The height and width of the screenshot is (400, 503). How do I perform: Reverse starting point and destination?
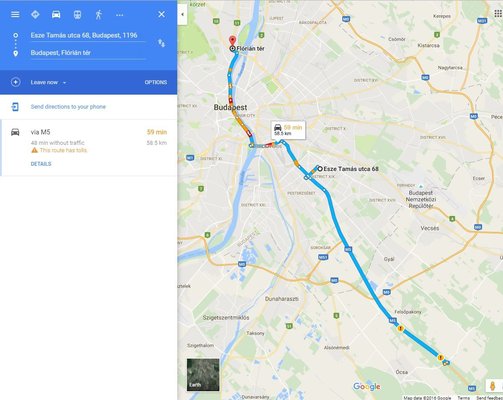coord(161,43)
